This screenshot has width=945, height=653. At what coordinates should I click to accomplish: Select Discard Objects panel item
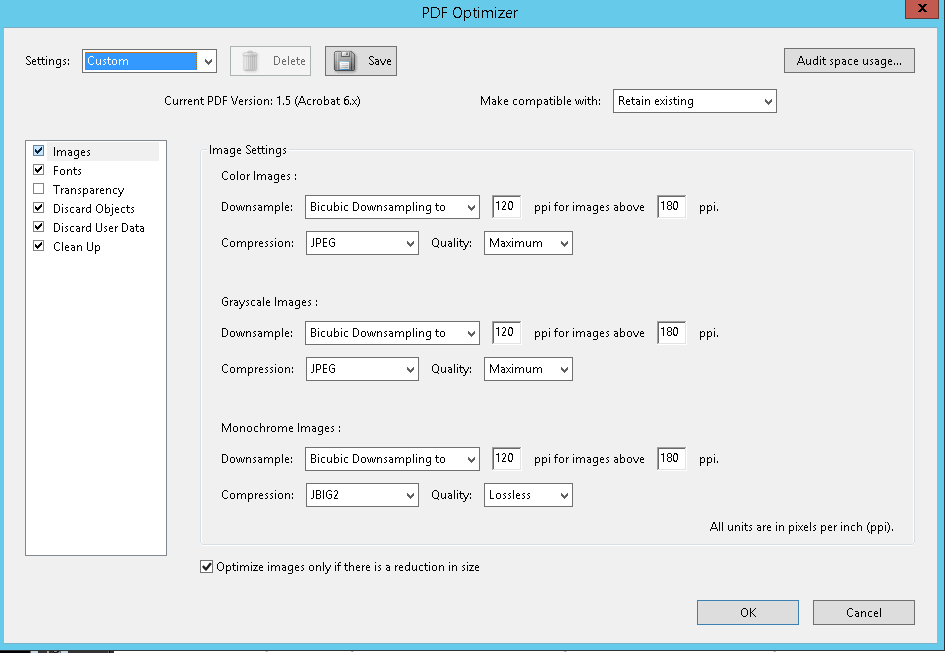pyautogui.click(x=93, y=209)
